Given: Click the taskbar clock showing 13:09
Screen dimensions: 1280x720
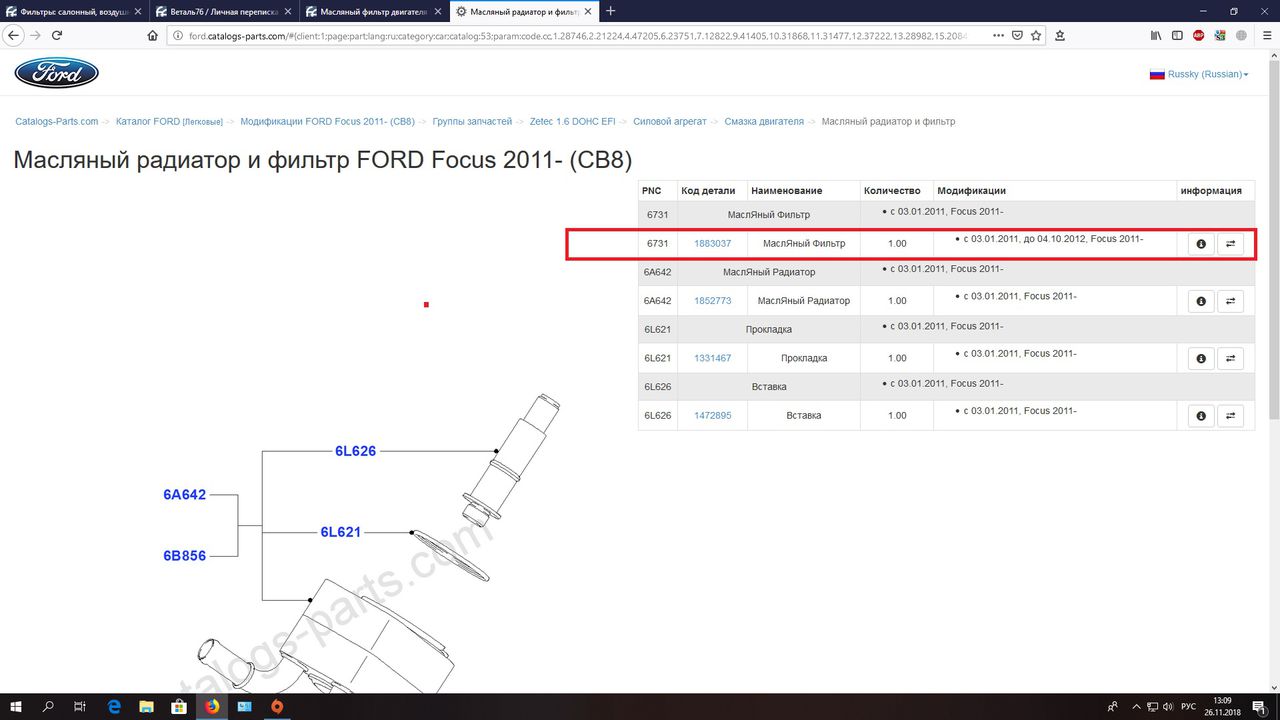Looking at the screenshot, I should point(1221,706).
